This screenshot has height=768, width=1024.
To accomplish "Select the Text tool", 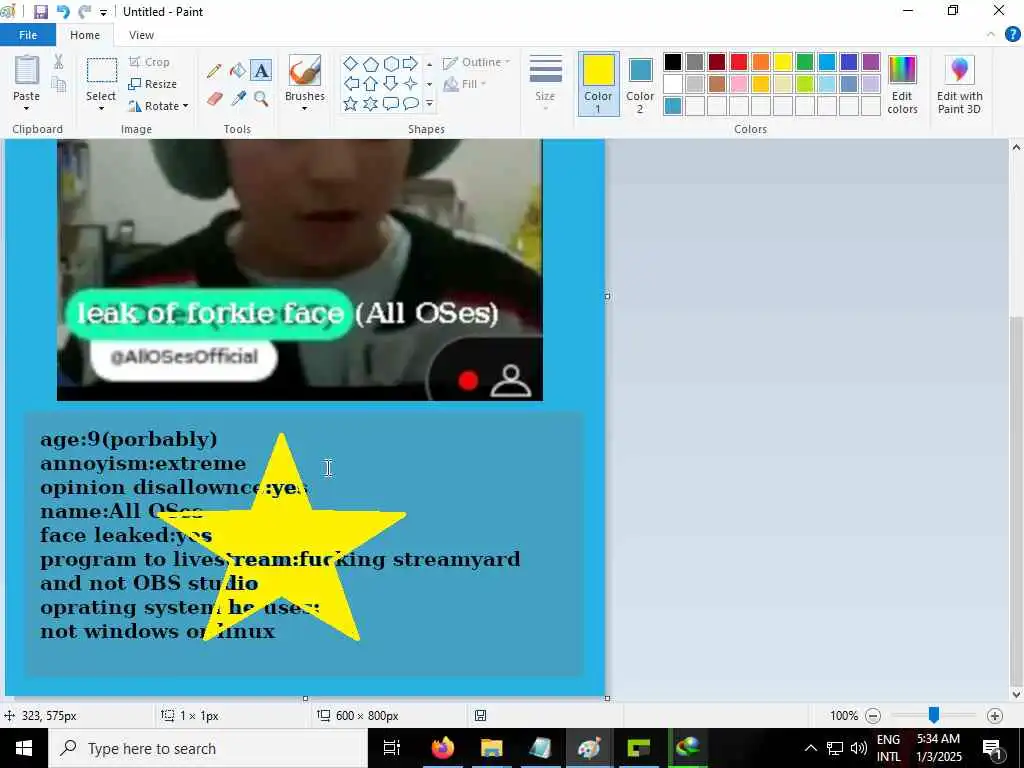I will (261, 71).
